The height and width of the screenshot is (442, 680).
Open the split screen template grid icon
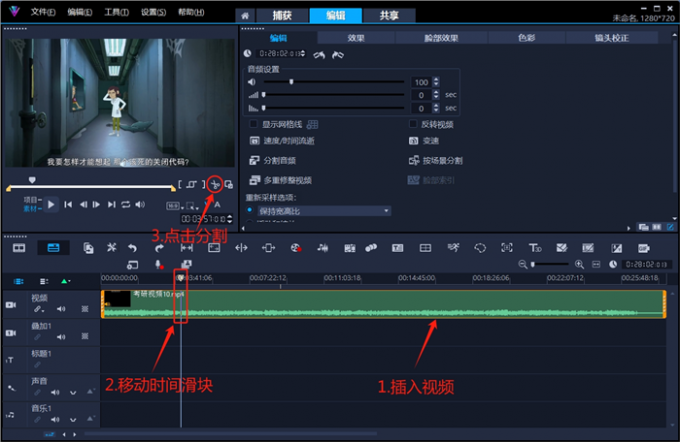pyautogui.click(x=425, y=248)
